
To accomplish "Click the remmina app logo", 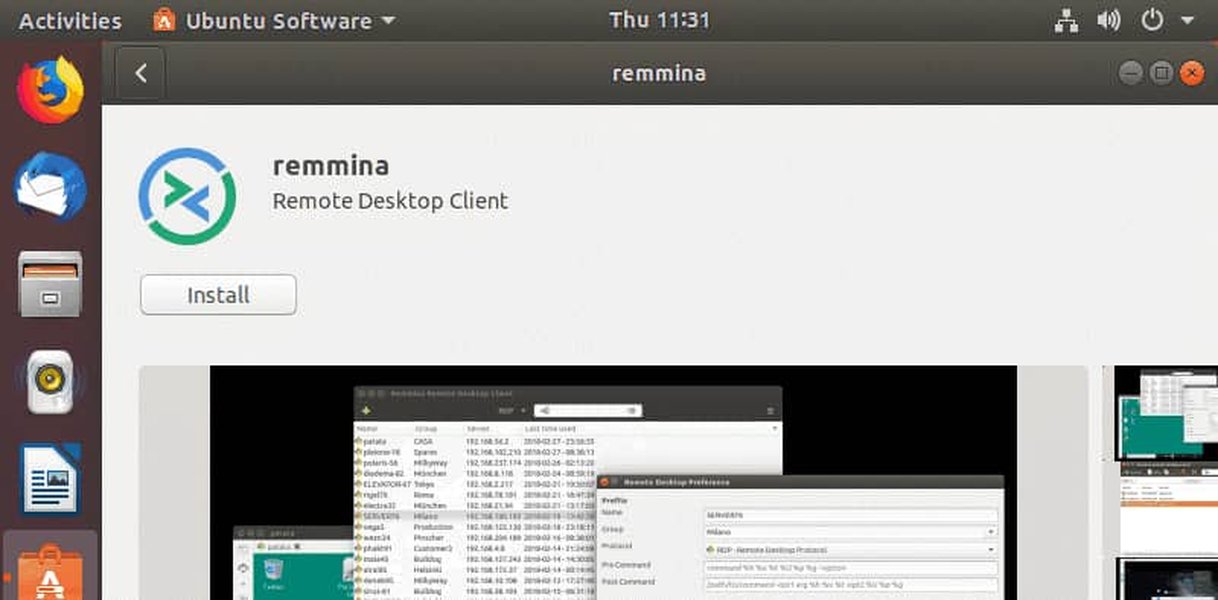I will (x=187, y=196).
